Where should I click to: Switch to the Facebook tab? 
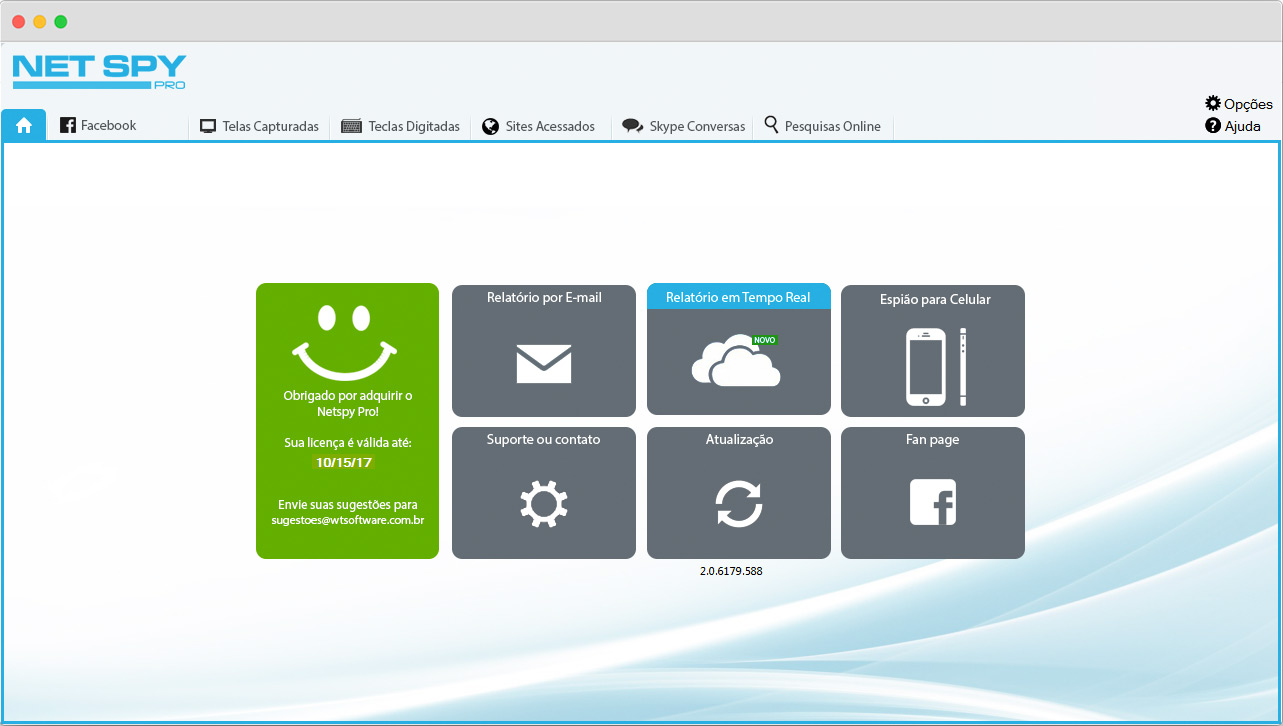(98, 126)
